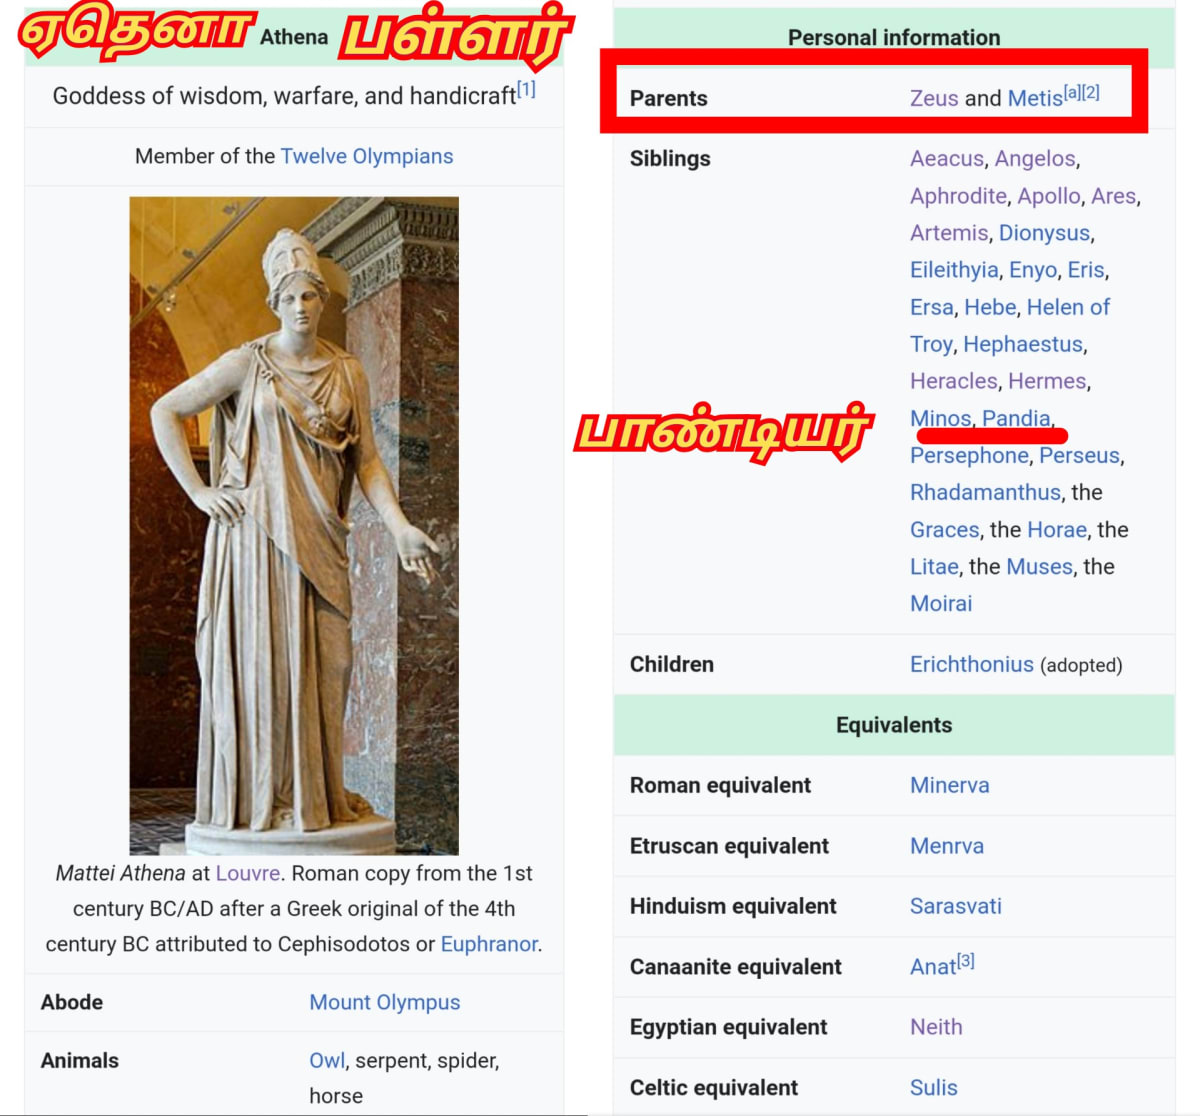Open the Mount Olympus link
Image resolution: width=1200 pixels, height=1116 pixels.
(x=385, y=1002)
